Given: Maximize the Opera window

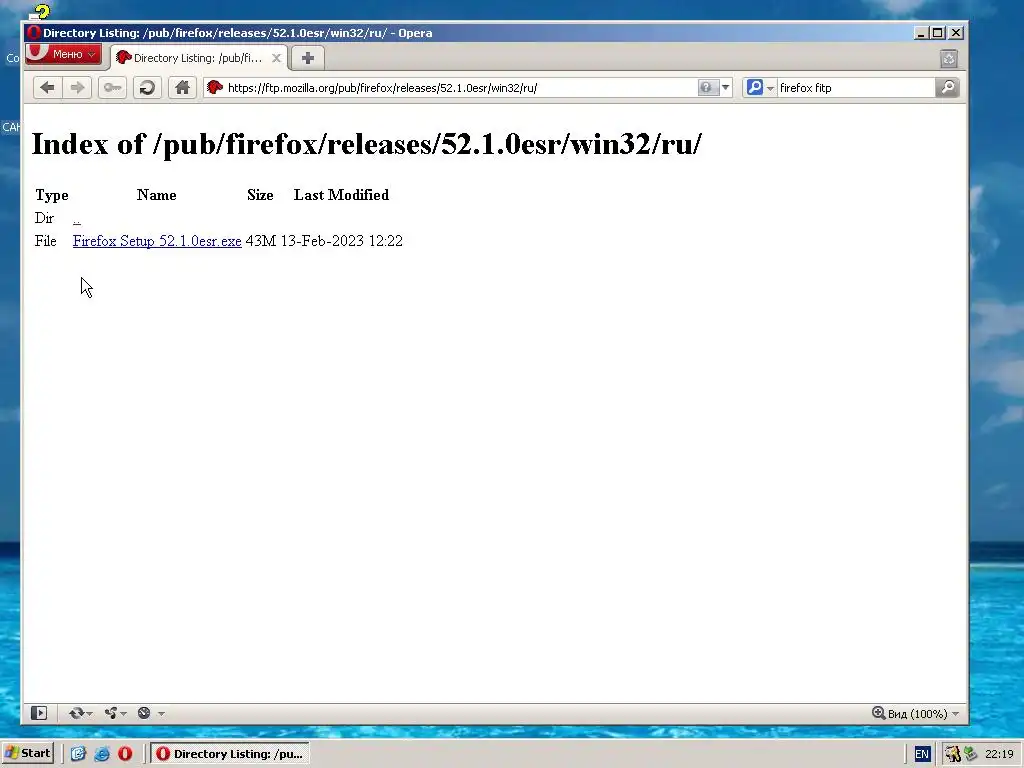Looking at the screenshot, I should [x=938, y=33].
